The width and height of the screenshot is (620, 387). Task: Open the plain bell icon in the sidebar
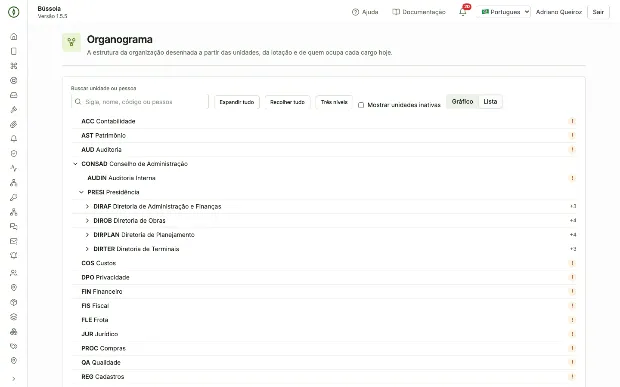click(x=13, y=139)
